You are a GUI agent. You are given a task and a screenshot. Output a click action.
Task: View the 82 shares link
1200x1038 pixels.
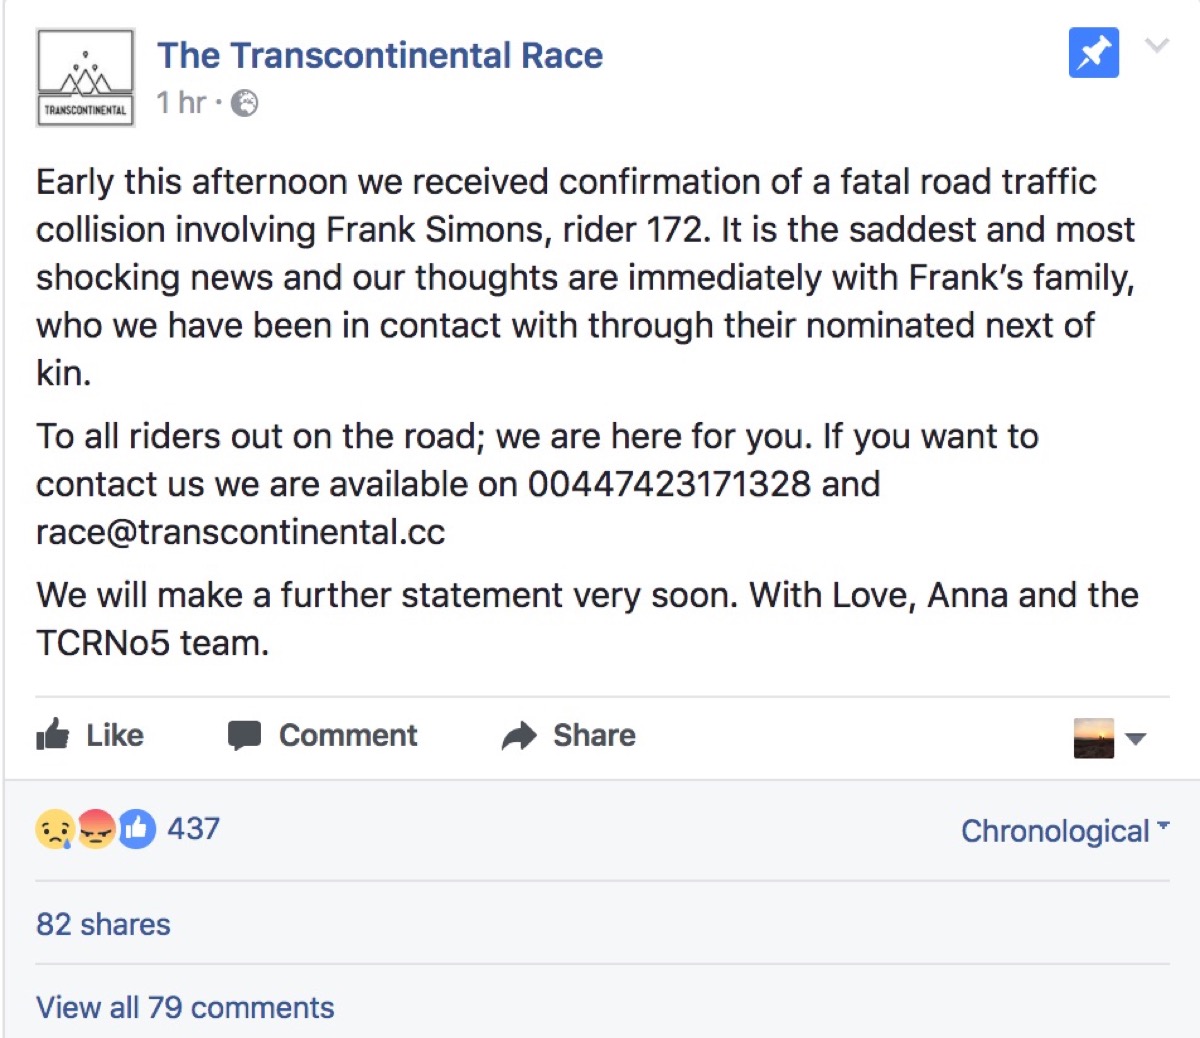pyautogui.click(x=103, y=924)
